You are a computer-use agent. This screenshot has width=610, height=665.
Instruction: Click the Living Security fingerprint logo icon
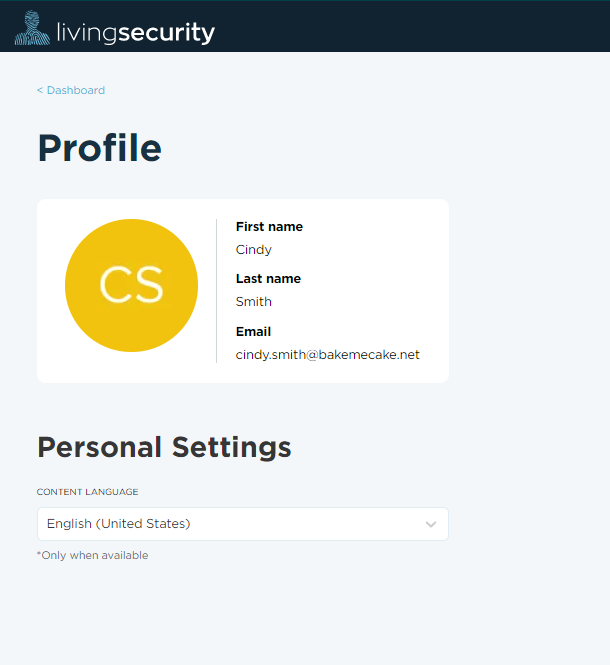pyautogui.click(x=32, y=28)
